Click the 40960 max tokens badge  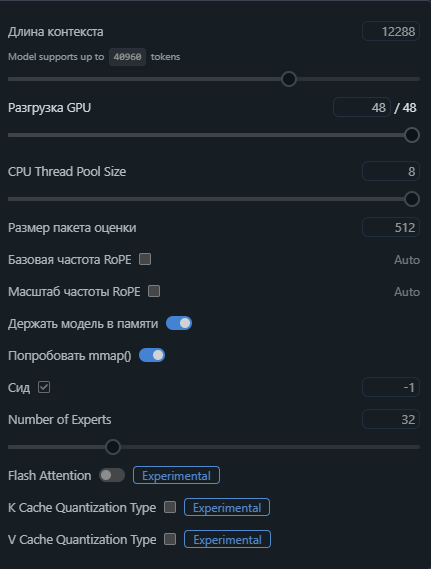click(x=127, y=57)
